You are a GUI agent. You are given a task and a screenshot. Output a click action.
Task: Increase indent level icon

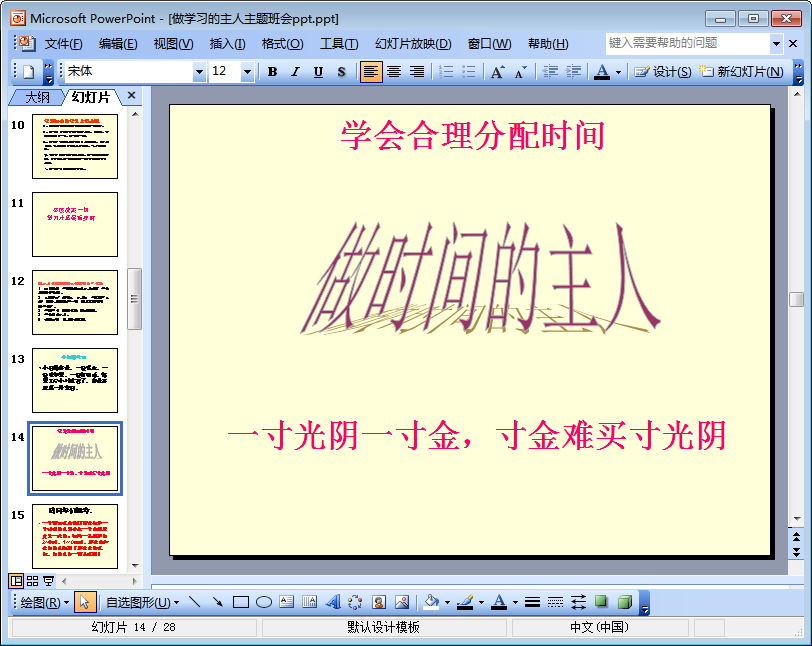[x=573, y=72]
